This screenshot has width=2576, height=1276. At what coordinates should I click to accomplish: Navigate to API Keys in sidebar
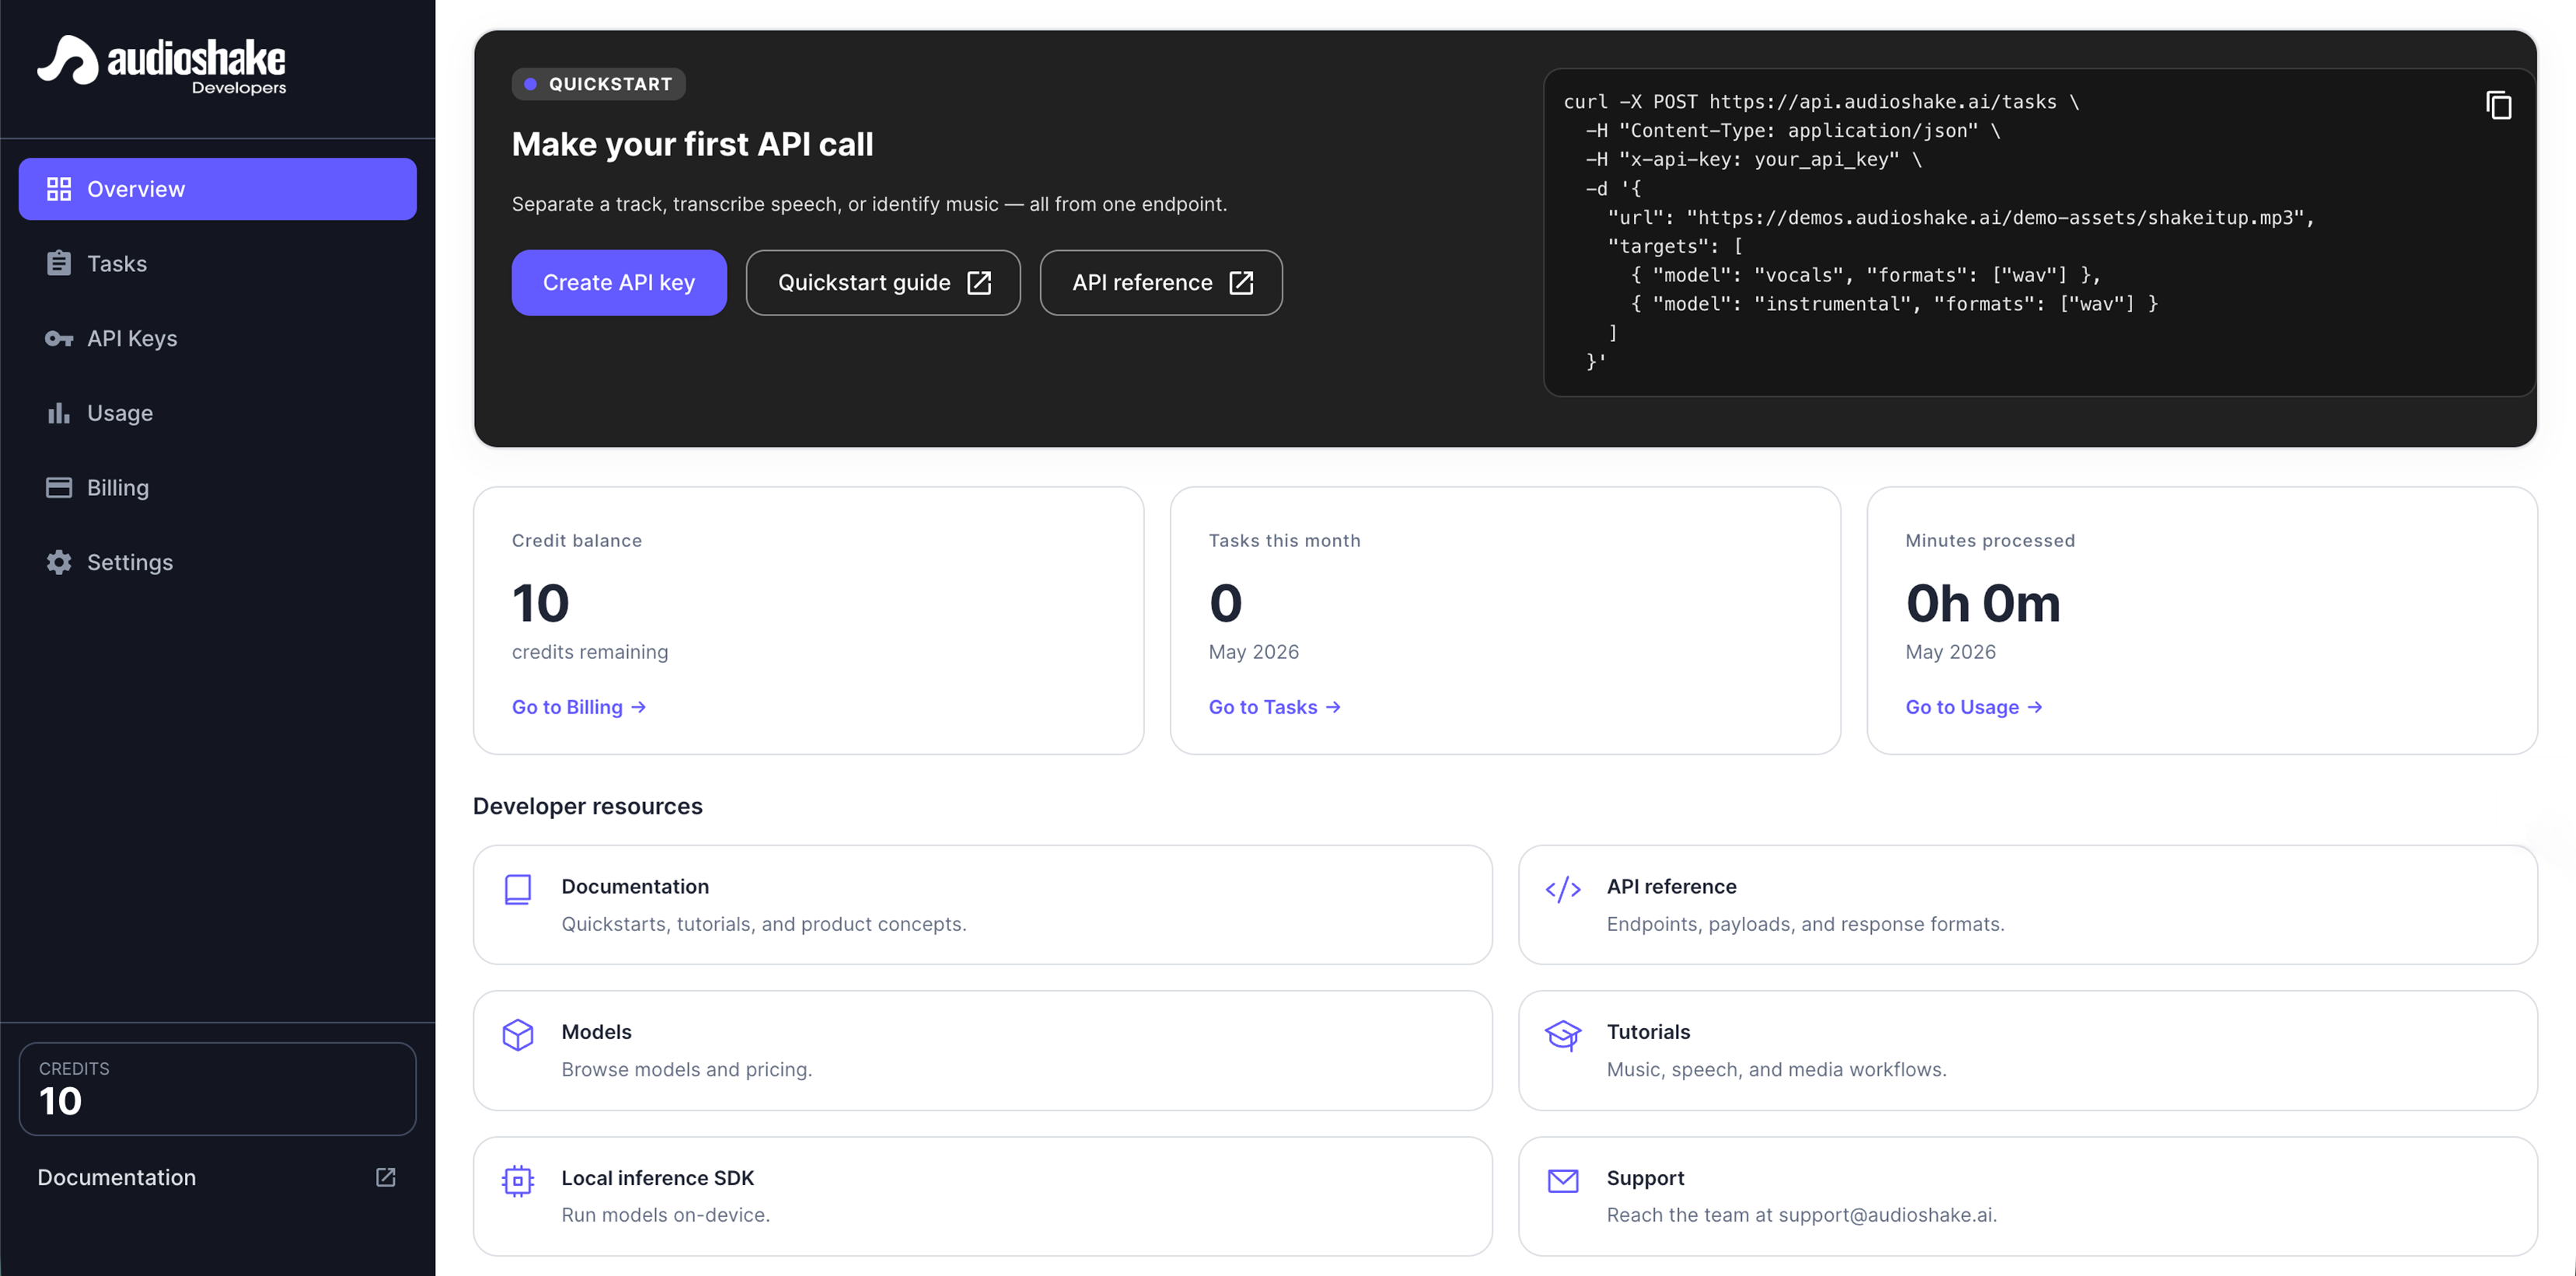click(x=218, y=338)
